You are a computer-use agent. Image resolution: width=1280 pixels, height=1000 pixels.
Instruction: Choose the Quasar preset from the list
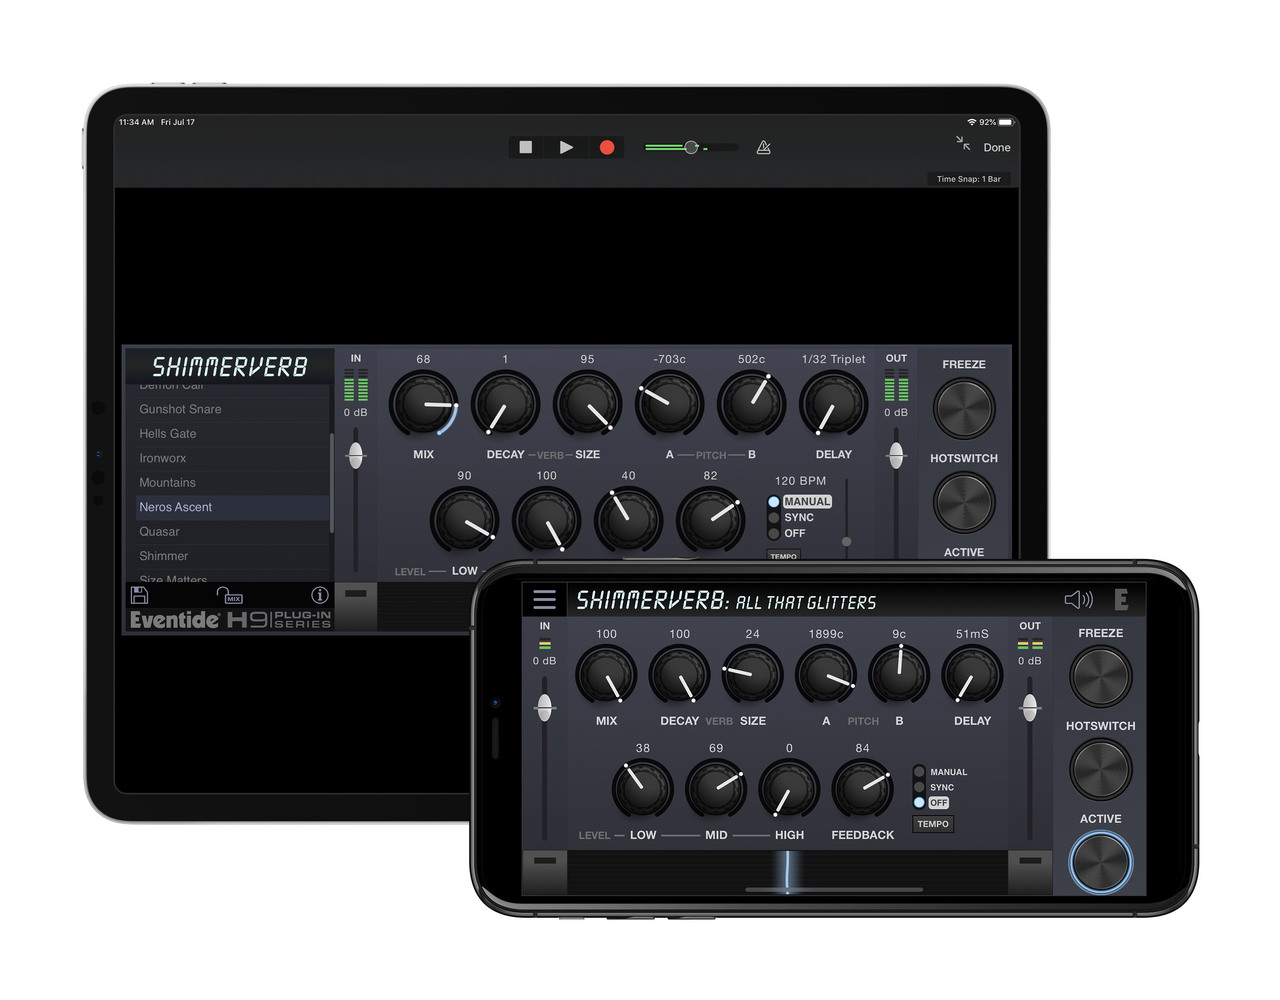click(x=159, y=531)
